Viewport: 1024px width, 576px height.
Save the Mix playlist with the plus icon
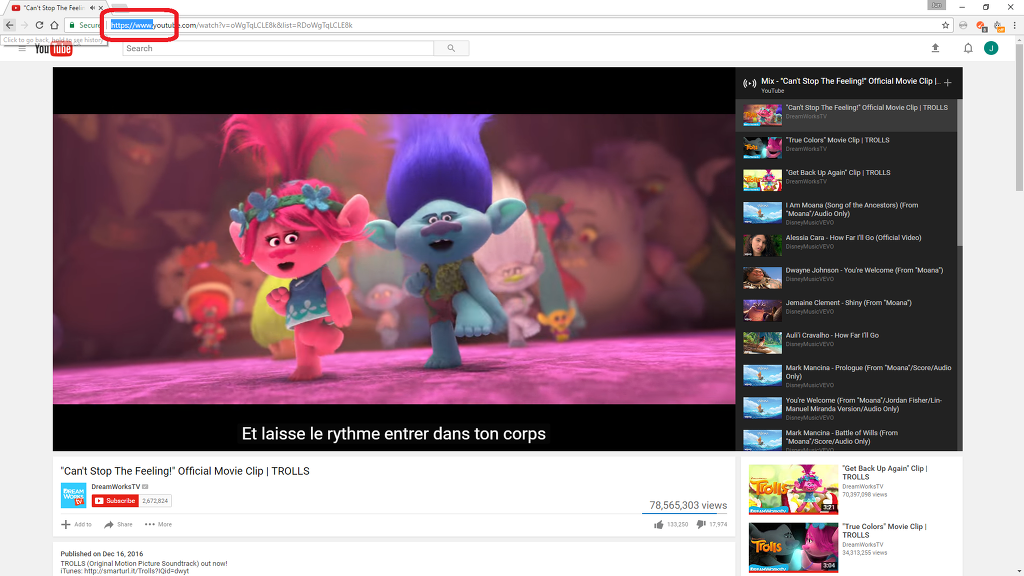[948, 82]
